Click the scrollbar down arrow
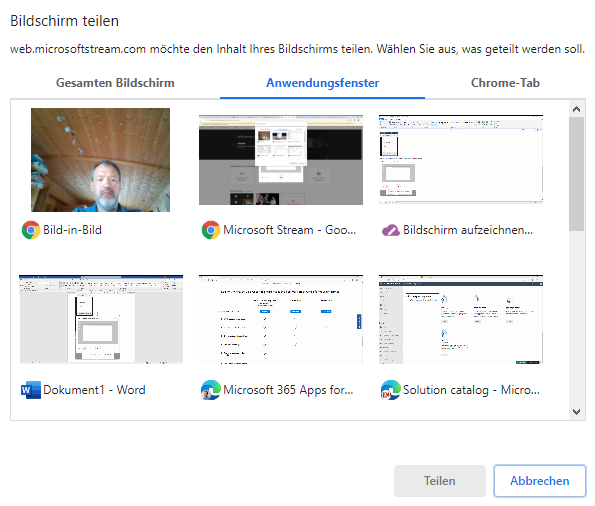Viewport: 595px width, 506px height. point(576,412)
